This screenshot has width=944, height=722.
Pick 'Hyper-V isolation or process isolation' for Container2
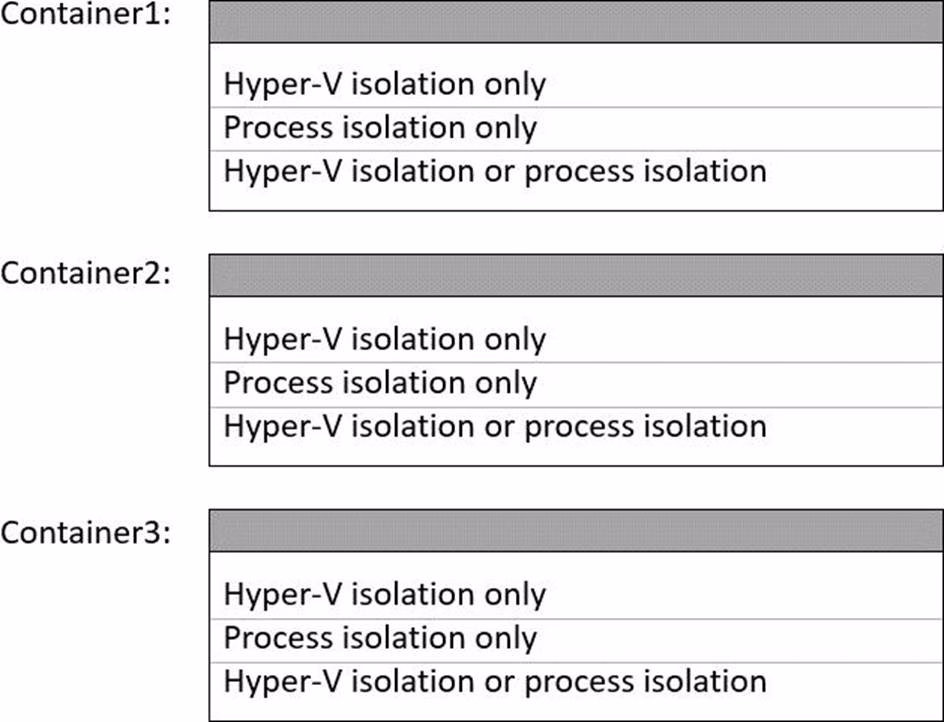coord(495,426)
